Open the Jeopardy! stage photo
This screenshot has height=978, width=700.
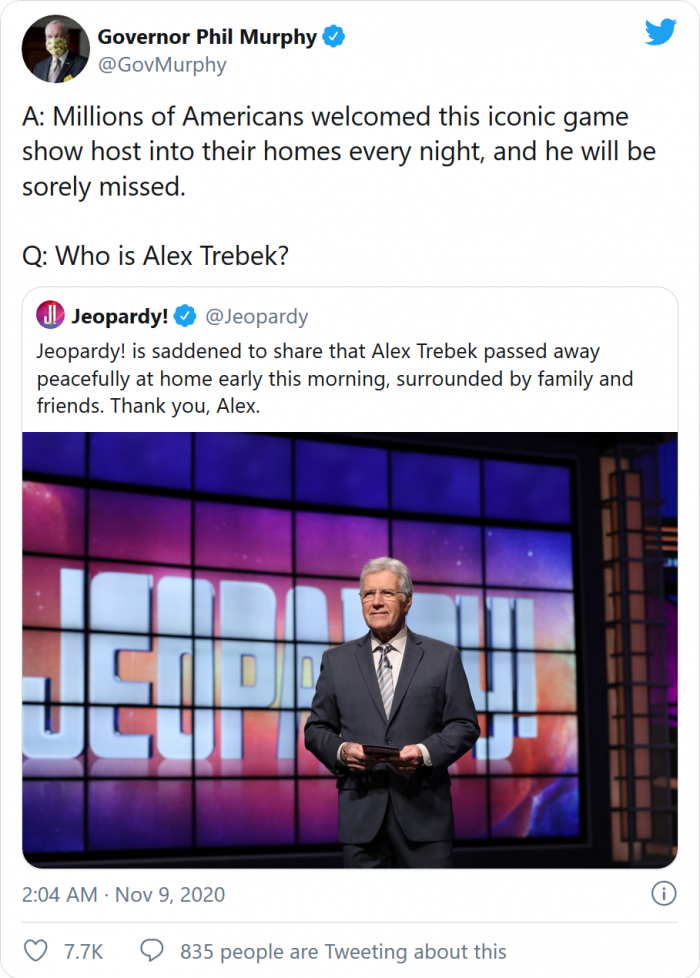coord(349,648)
